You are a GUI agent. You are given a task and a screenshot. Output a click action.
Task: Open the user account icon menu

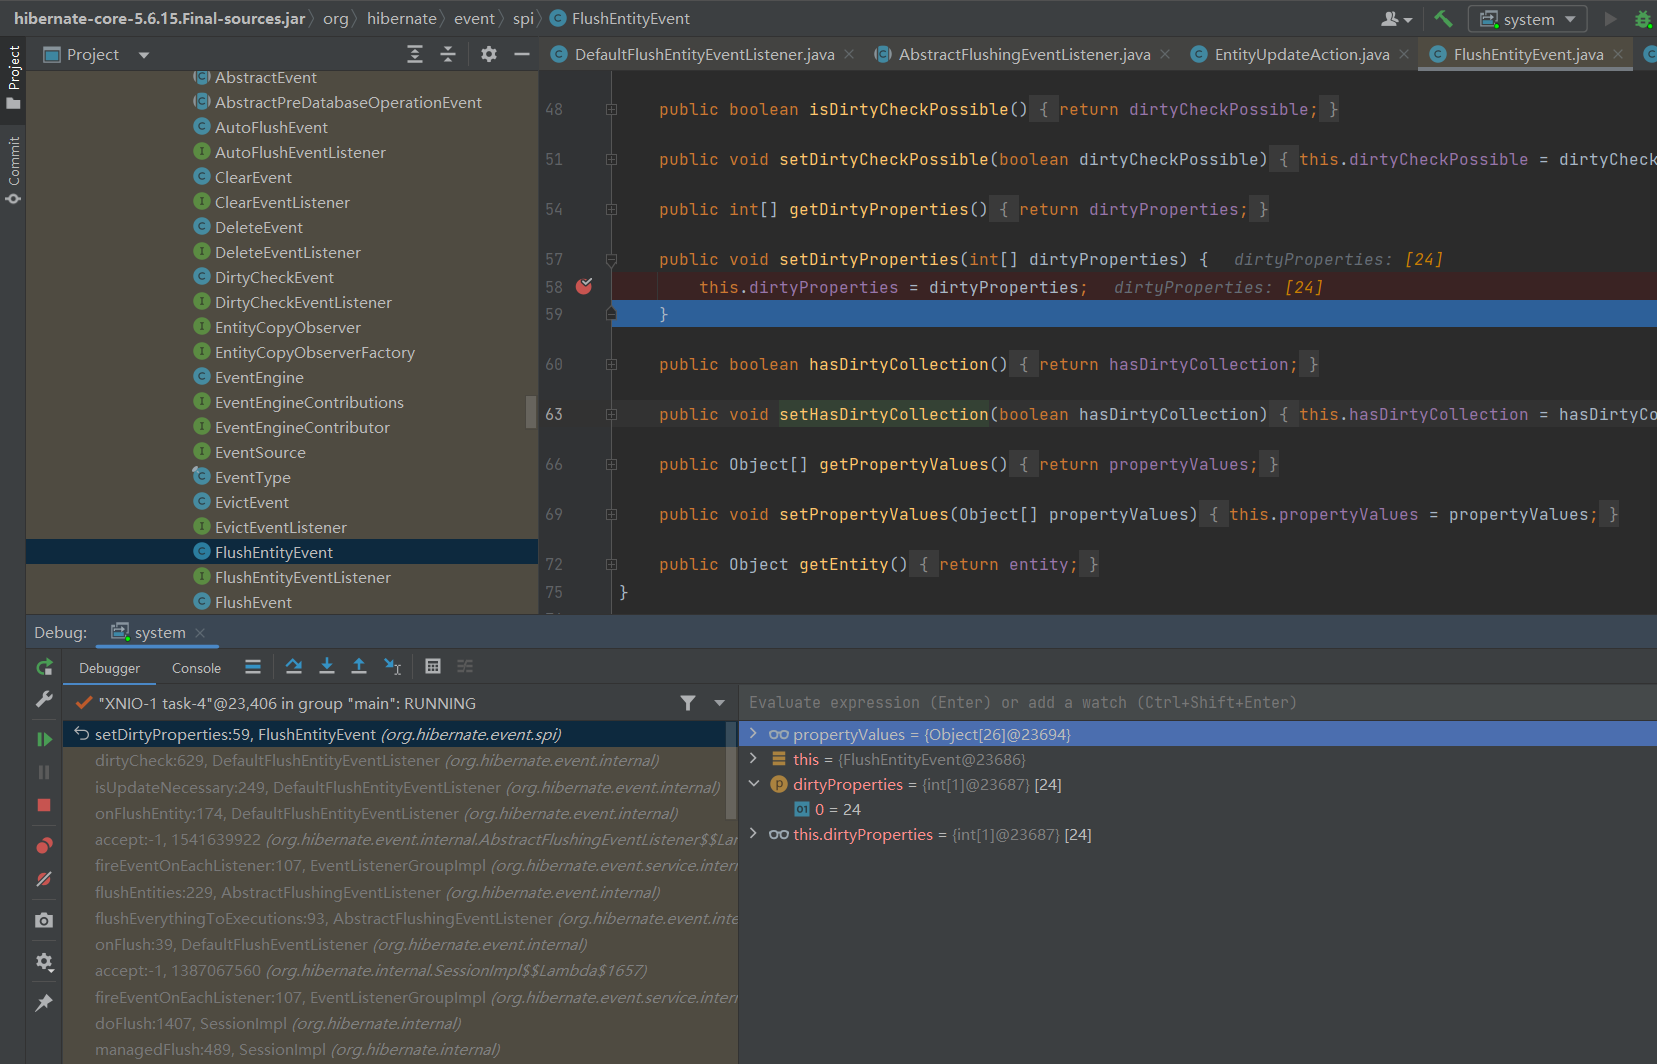tap(1396, 19)
